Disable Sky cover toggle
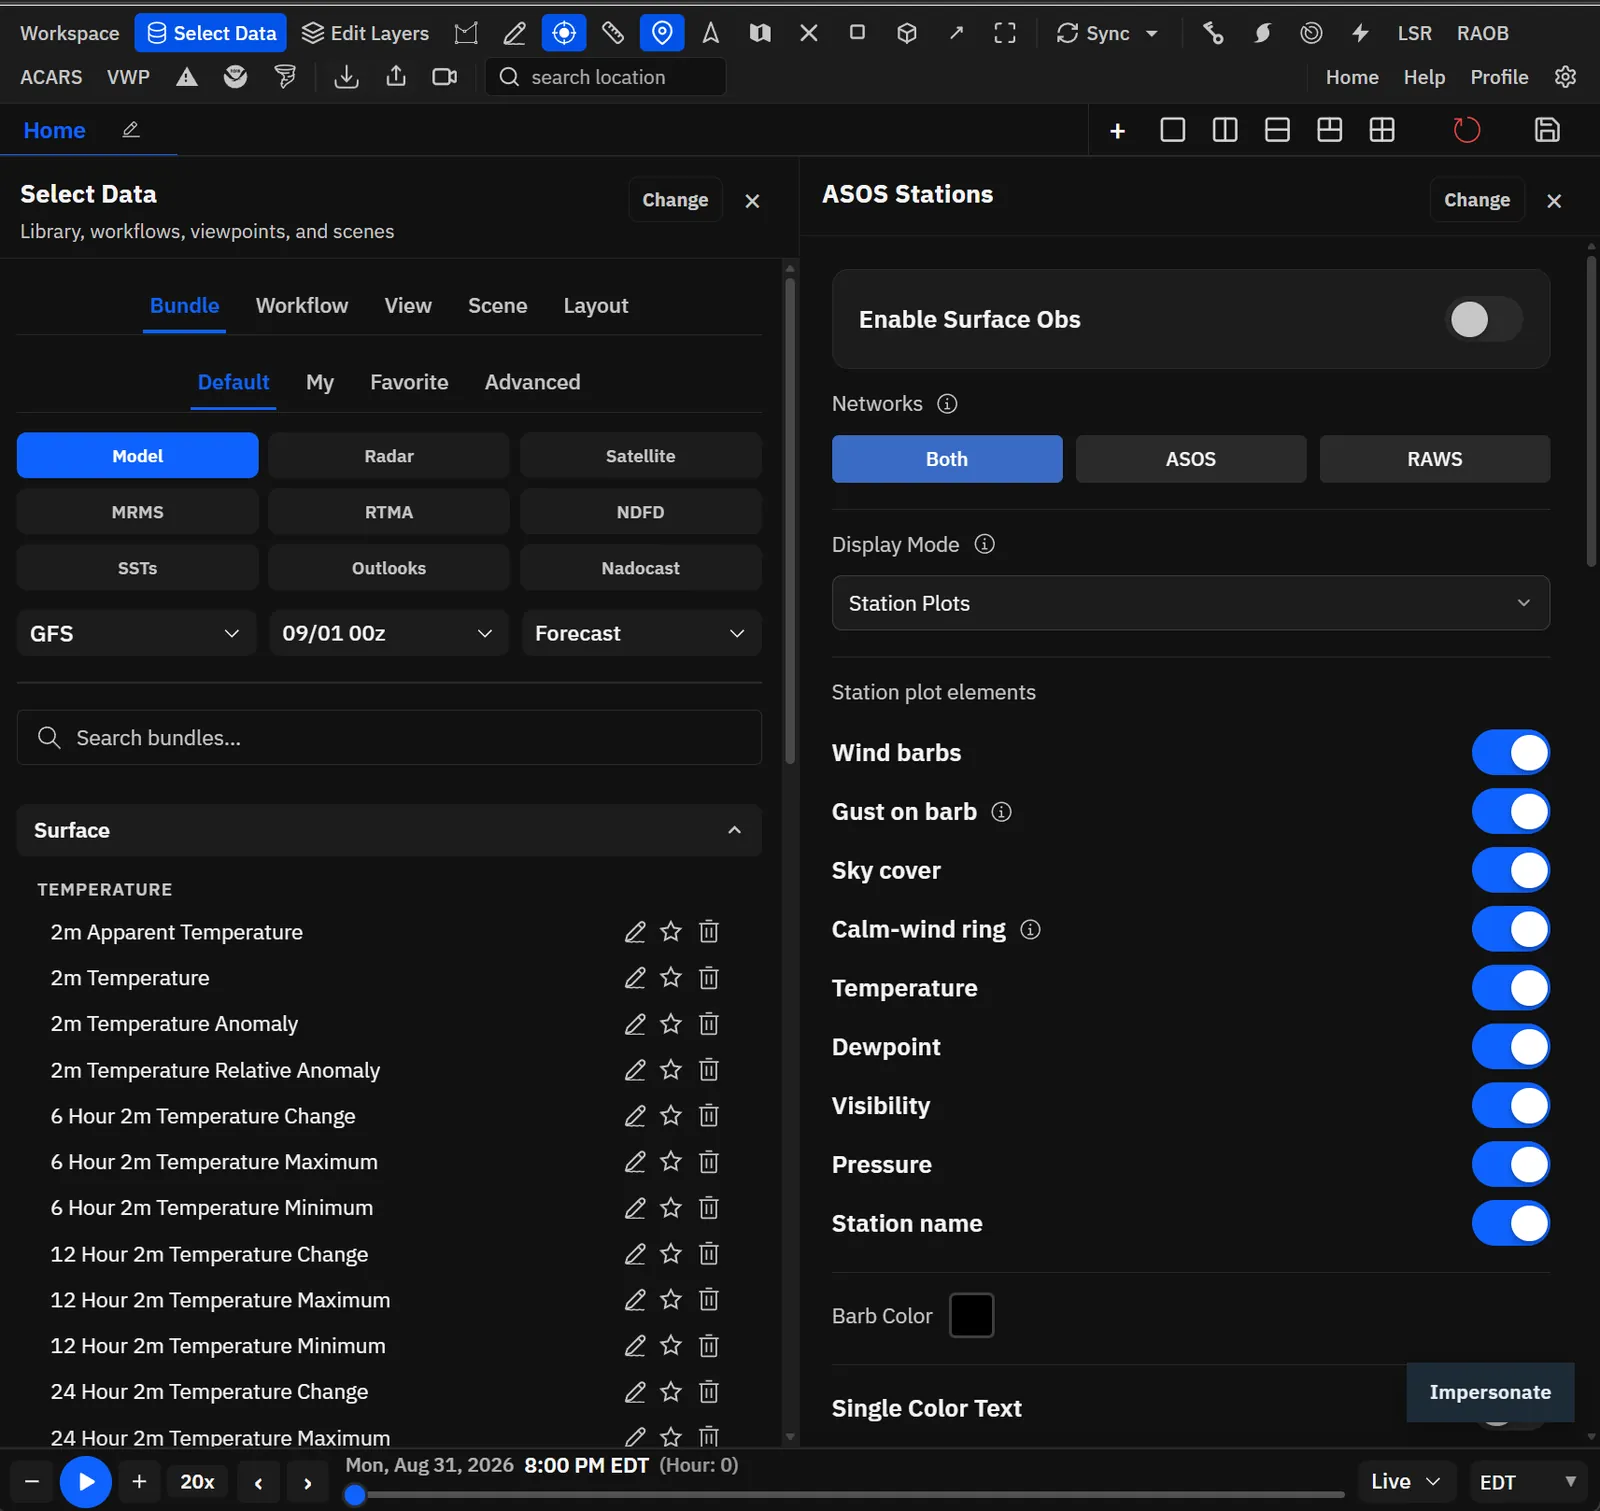The height and width of the screenshot is (1511, 1600). 1510,870
